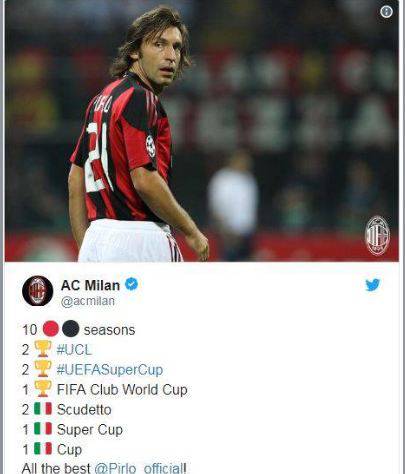Click the info icon on the photo
Screen dimensions: 405x474
coord(386,12)
